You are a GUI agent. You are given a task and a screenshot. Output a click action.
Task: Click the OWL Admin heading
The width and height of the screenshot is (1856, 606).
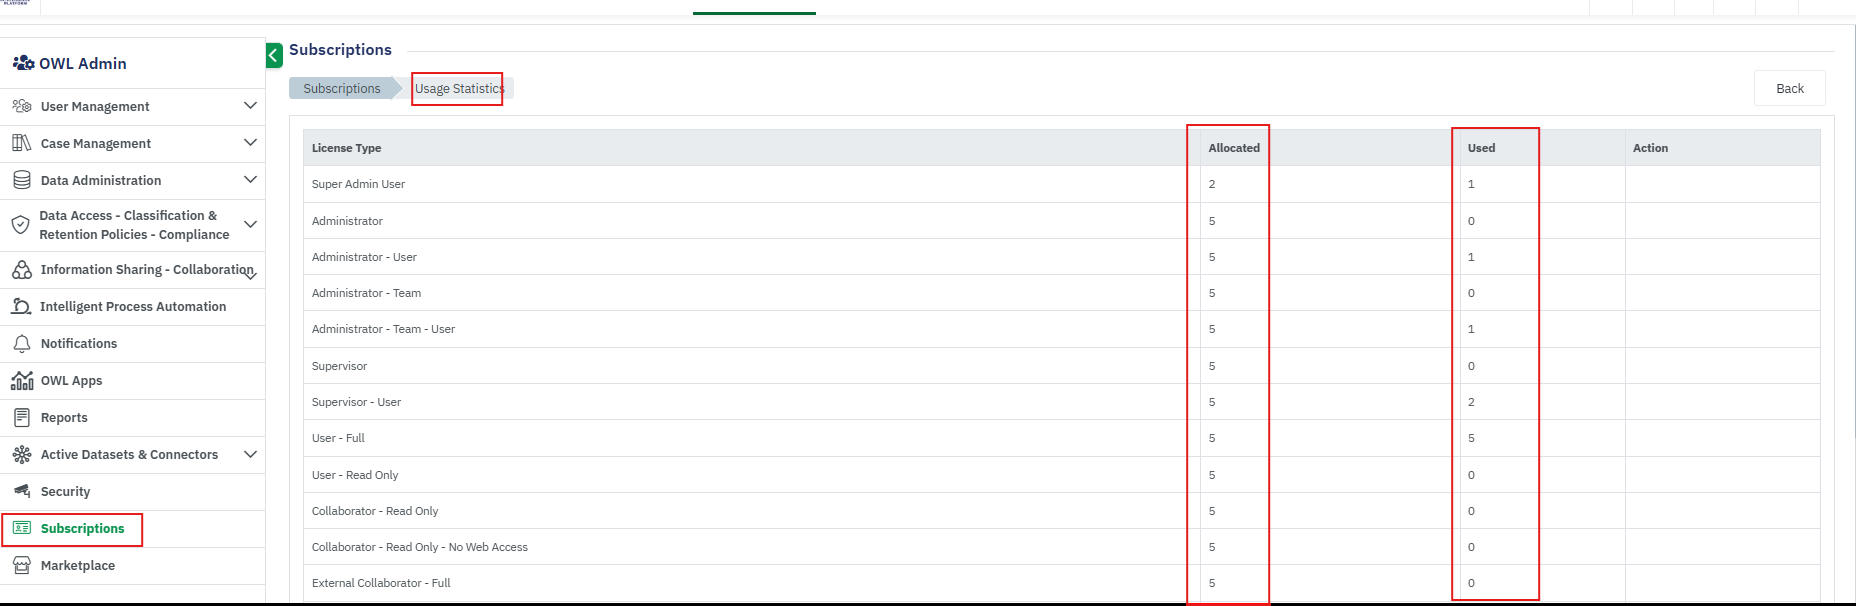click(x=82, y=64)
